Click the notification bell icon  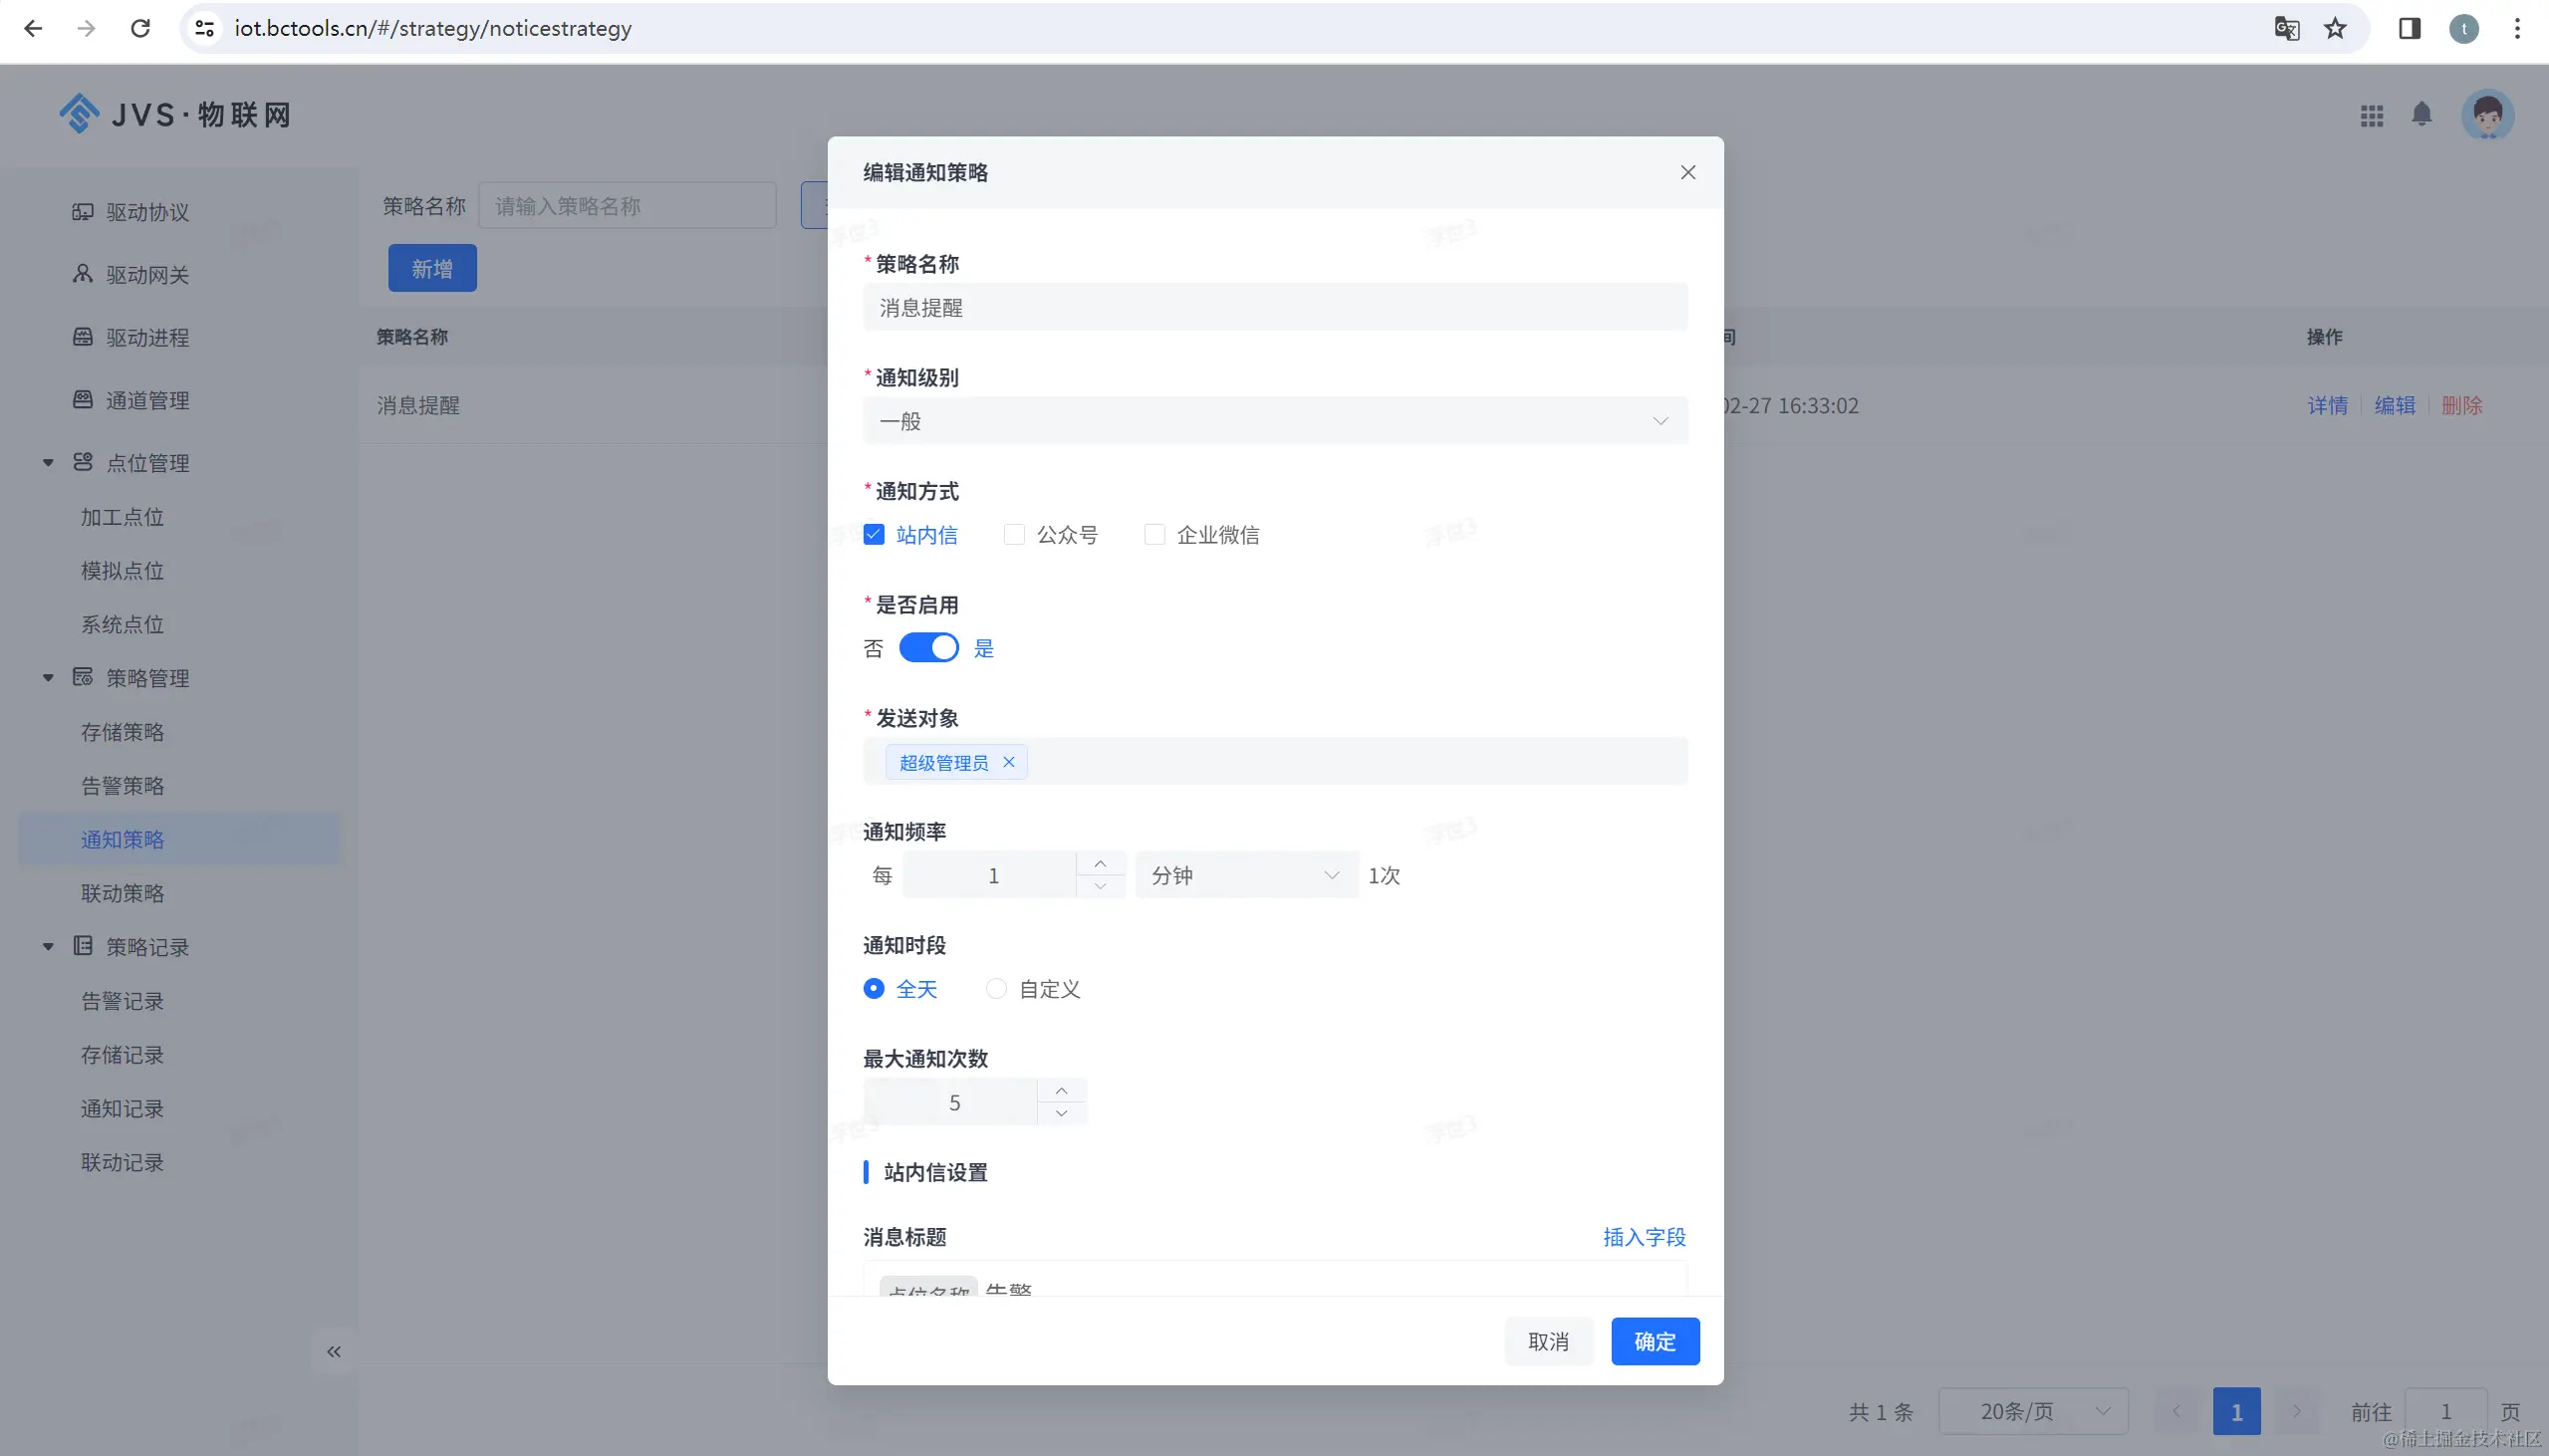2421,114
